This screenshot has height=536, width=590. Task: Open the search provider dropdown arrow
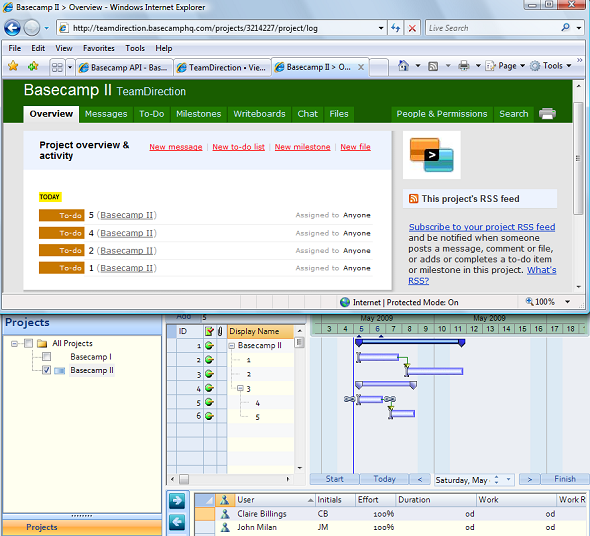[x=579, y=28]
